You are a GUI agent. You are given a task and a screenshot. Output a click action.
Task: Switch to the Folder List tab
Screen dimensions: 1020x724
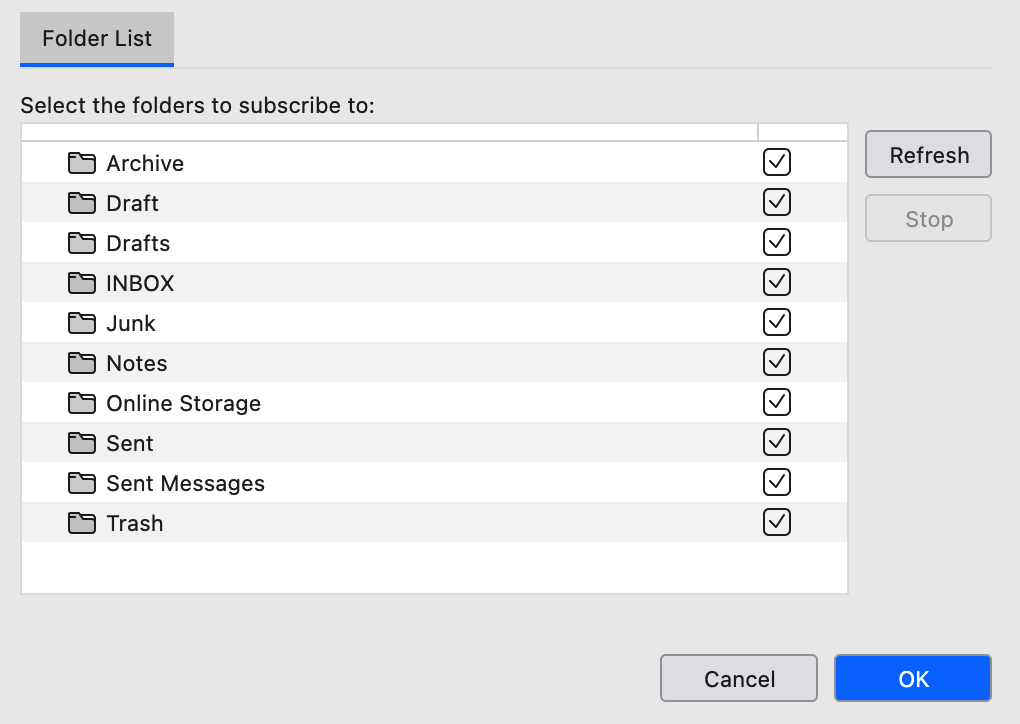tap(97, 39)
